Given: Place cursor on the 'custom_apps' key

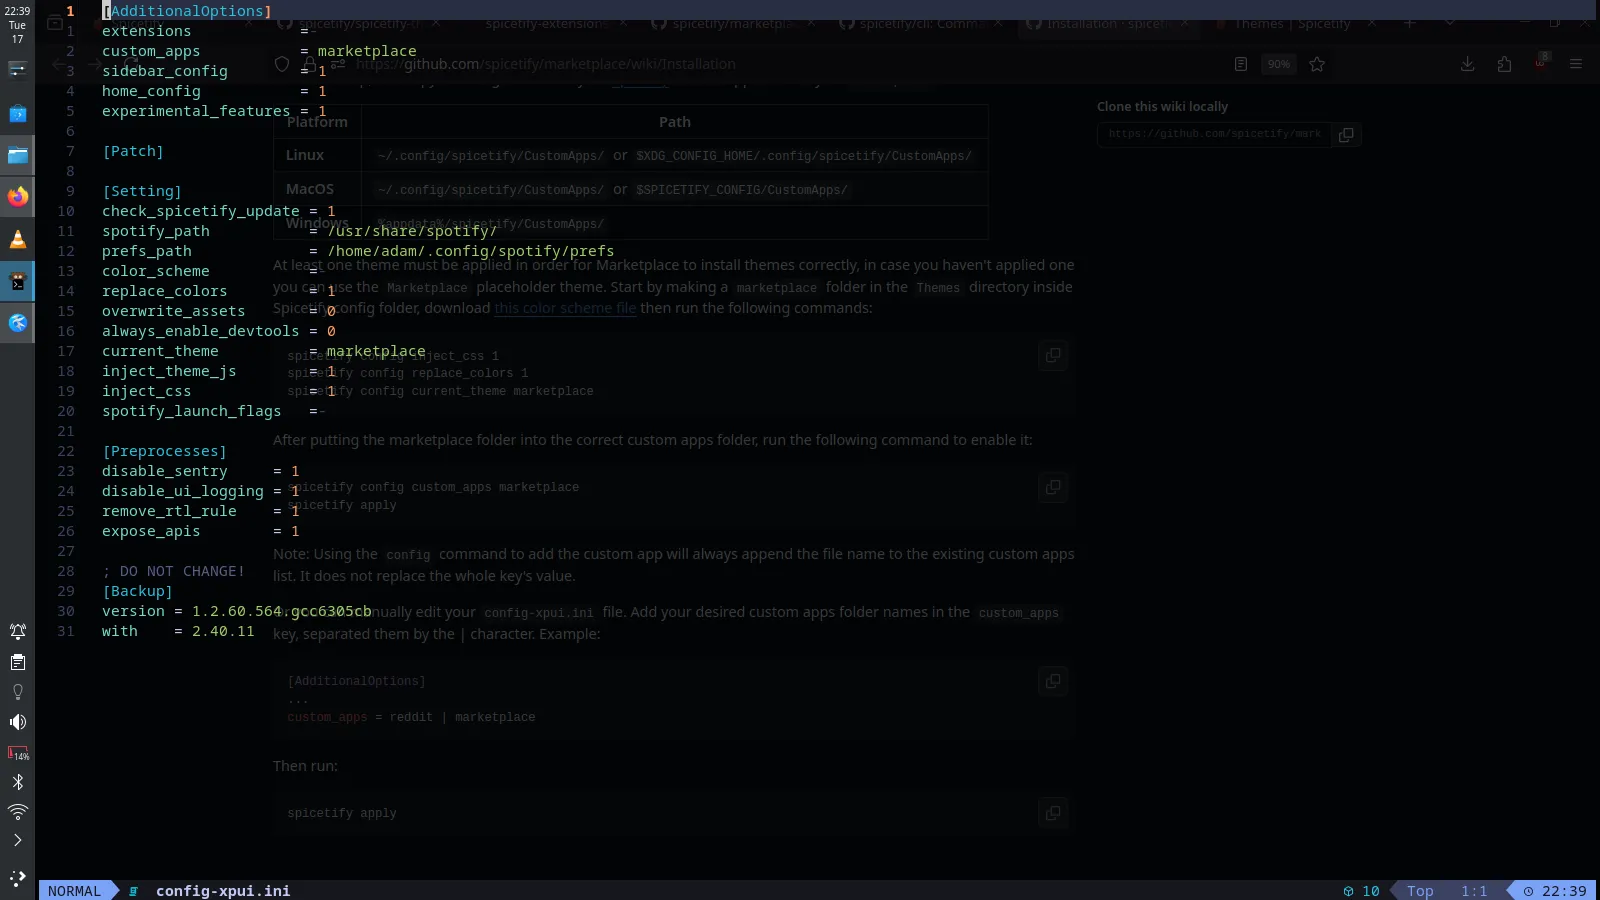Looking at the screenshot, I should [x=151, y=51].
